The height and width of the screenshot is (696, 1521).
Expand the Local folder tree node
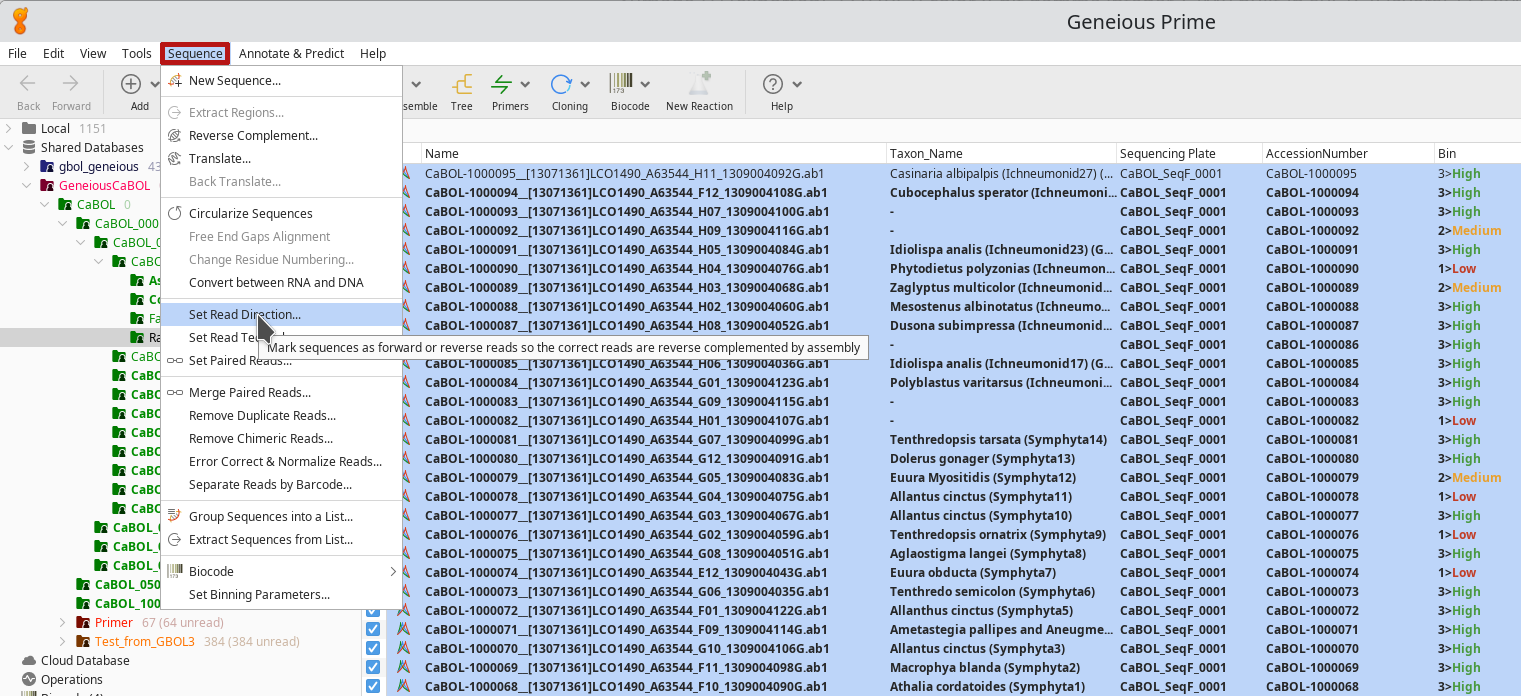point(9,128)
